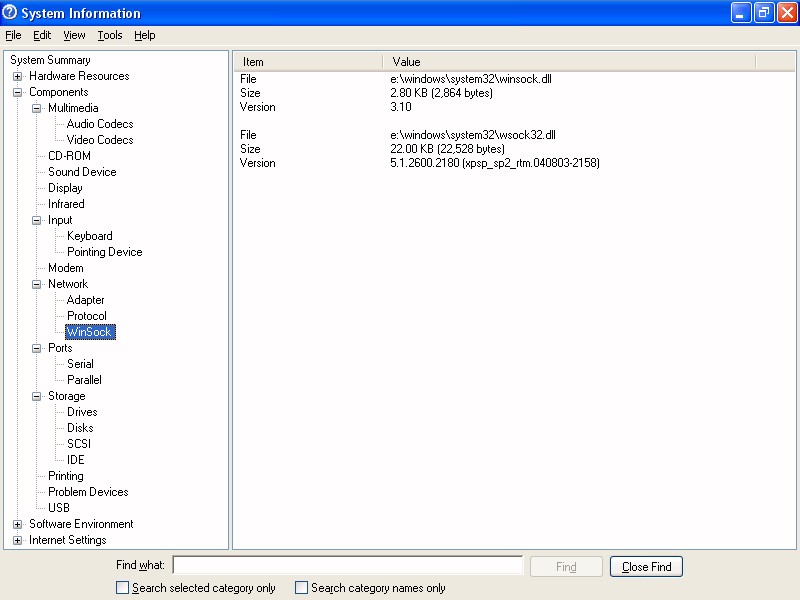Select Audio Codecs category

pos(100,124)
